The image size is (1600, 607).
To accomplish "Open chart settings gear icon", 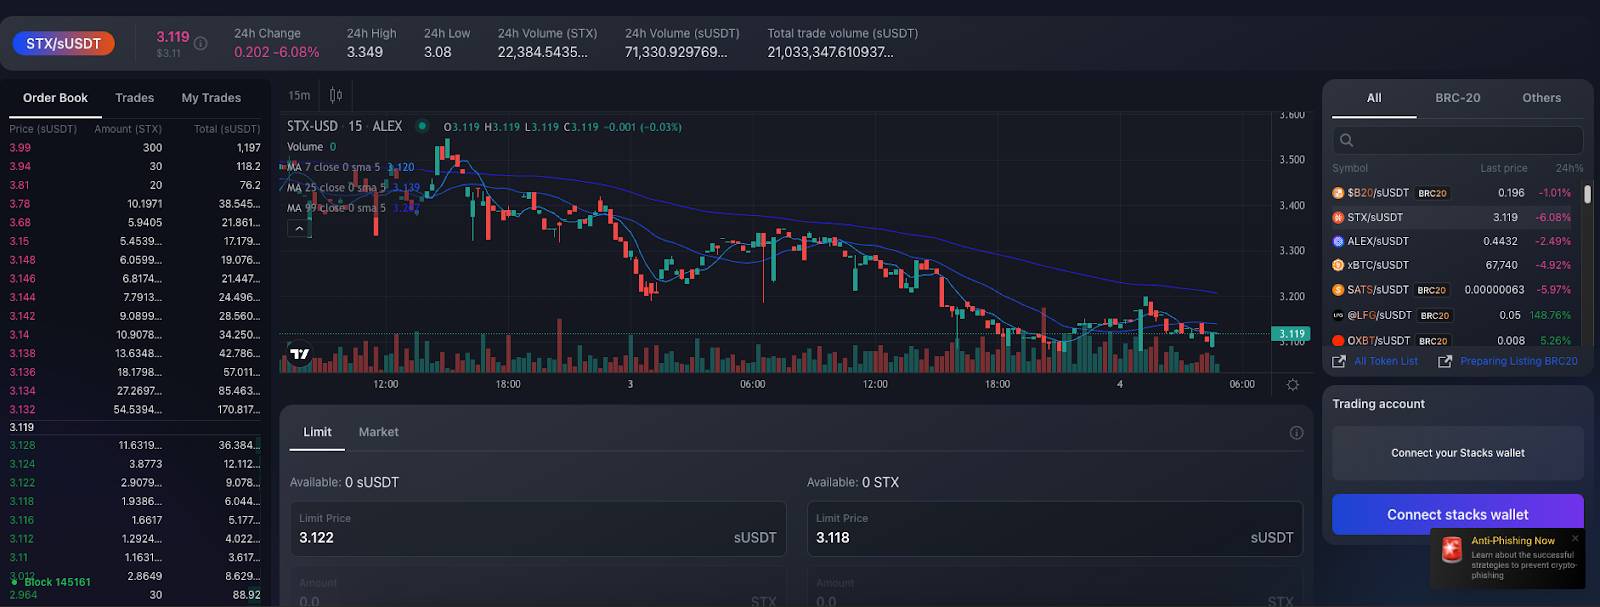I will pyautogui.click(x=1293, y=384).
